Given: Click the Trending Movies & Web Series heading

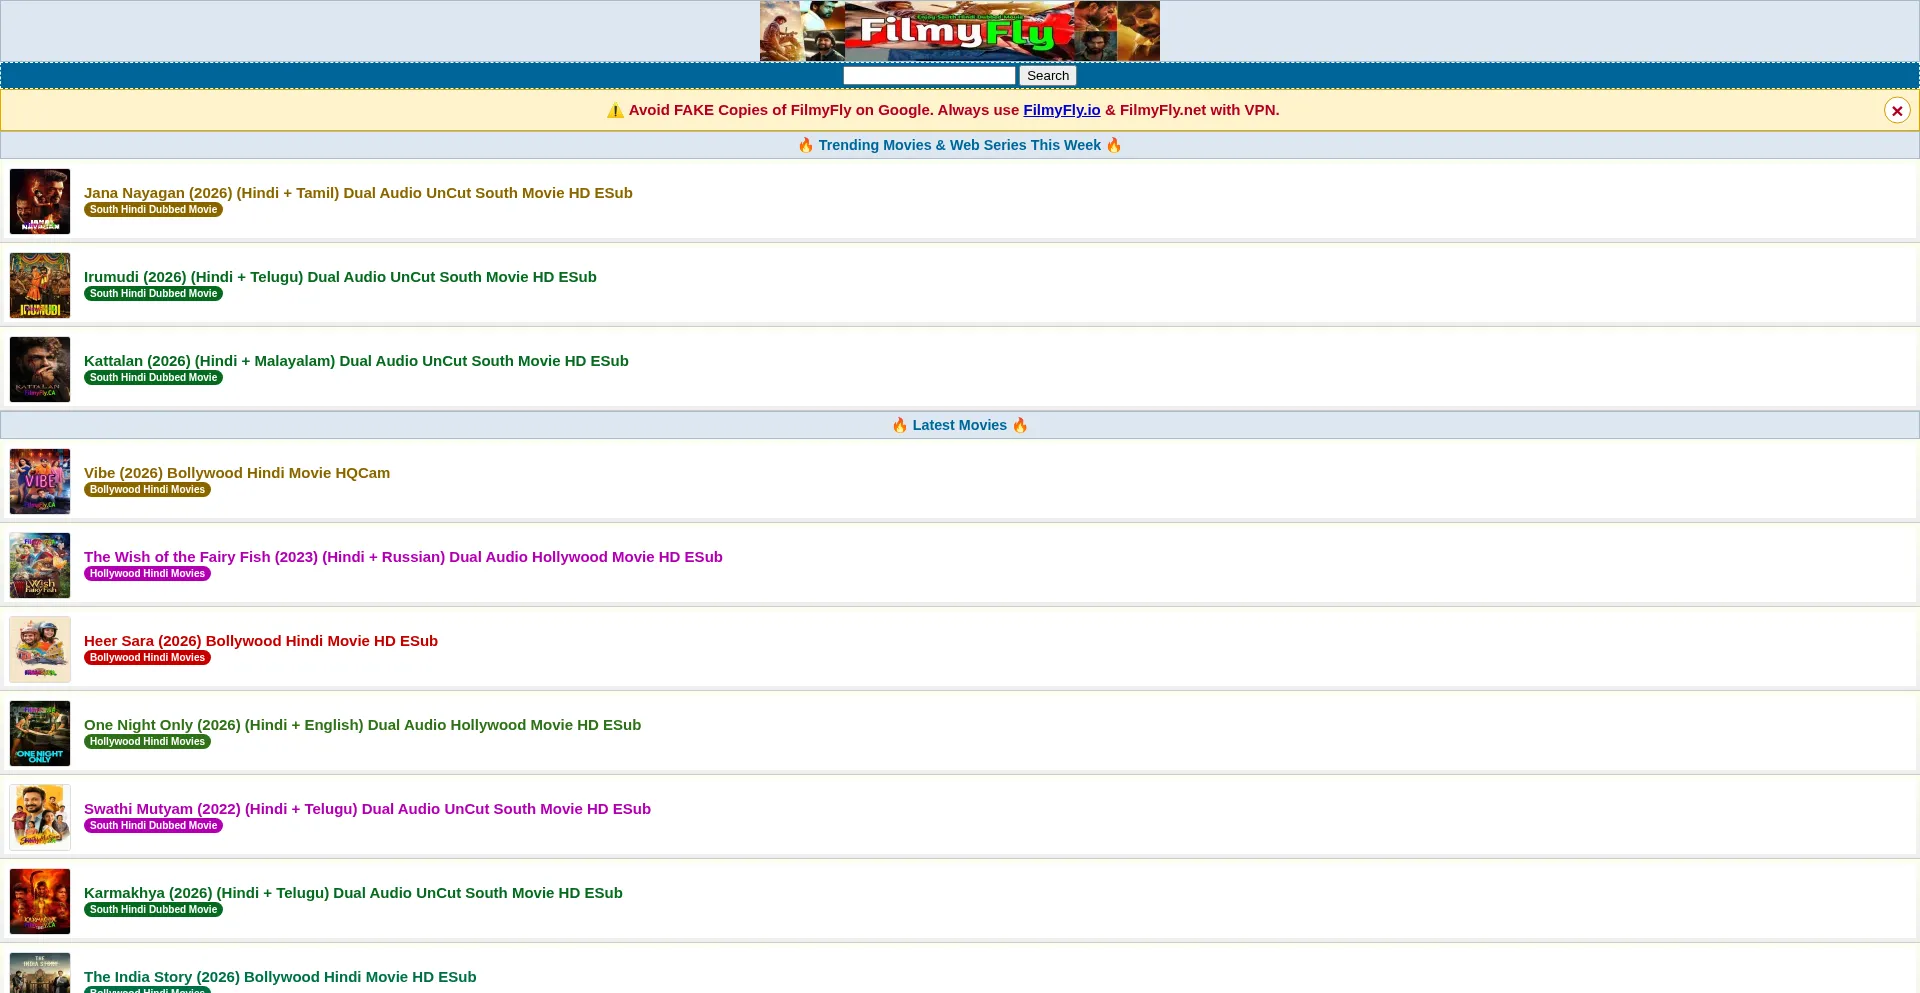Looking at the screenshot, I should coord(960,145).
